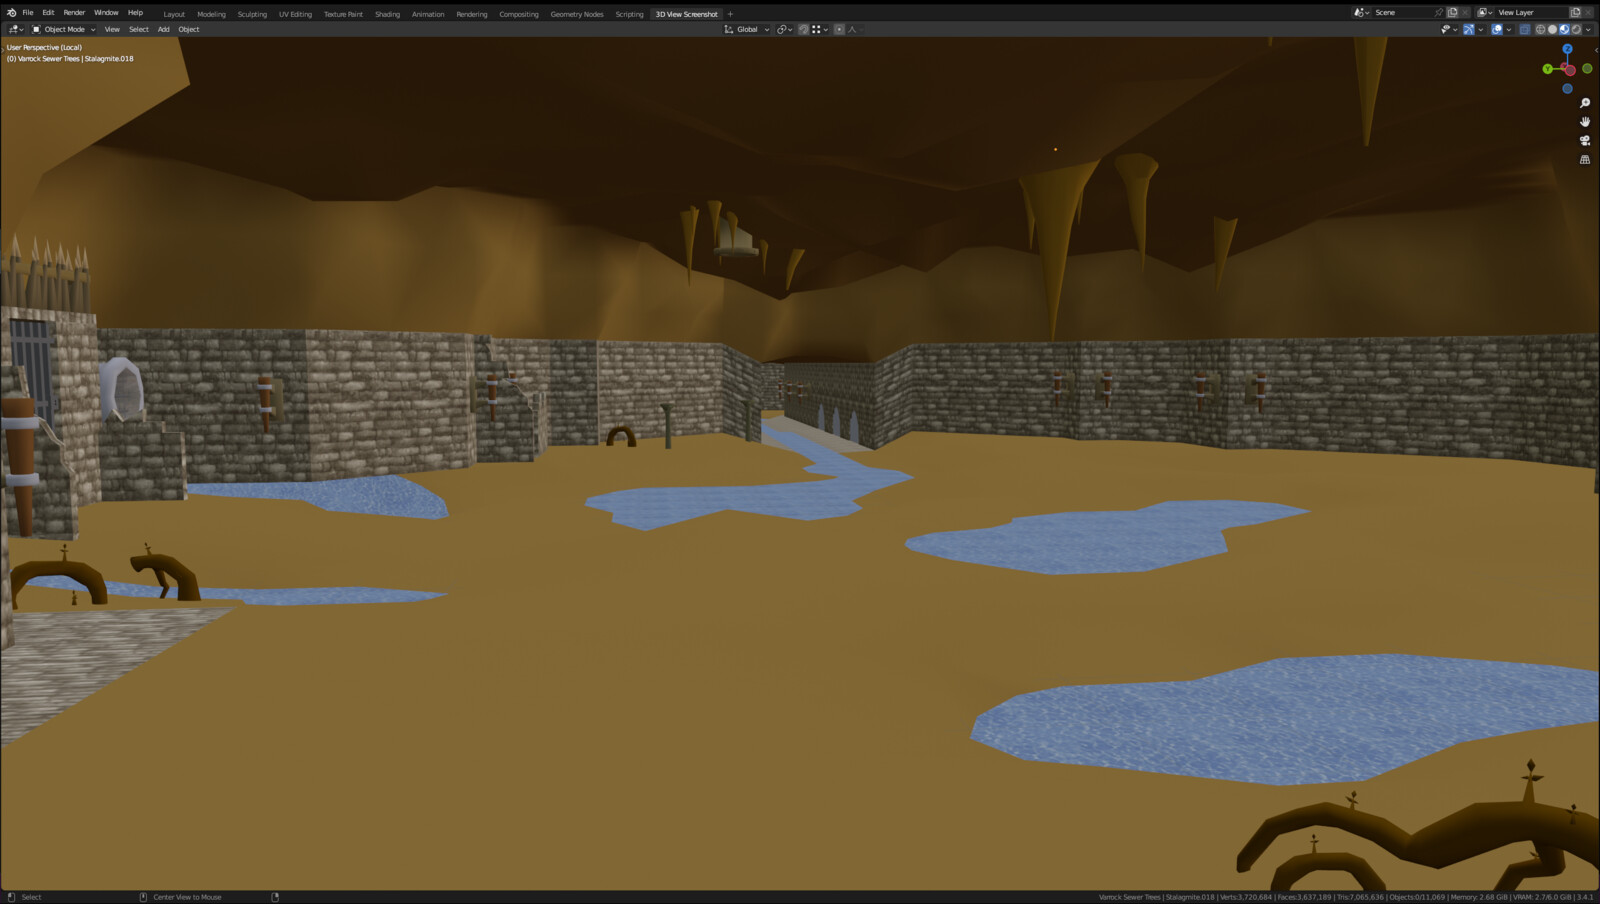Pin the scene to workspace

[1439, 13]
